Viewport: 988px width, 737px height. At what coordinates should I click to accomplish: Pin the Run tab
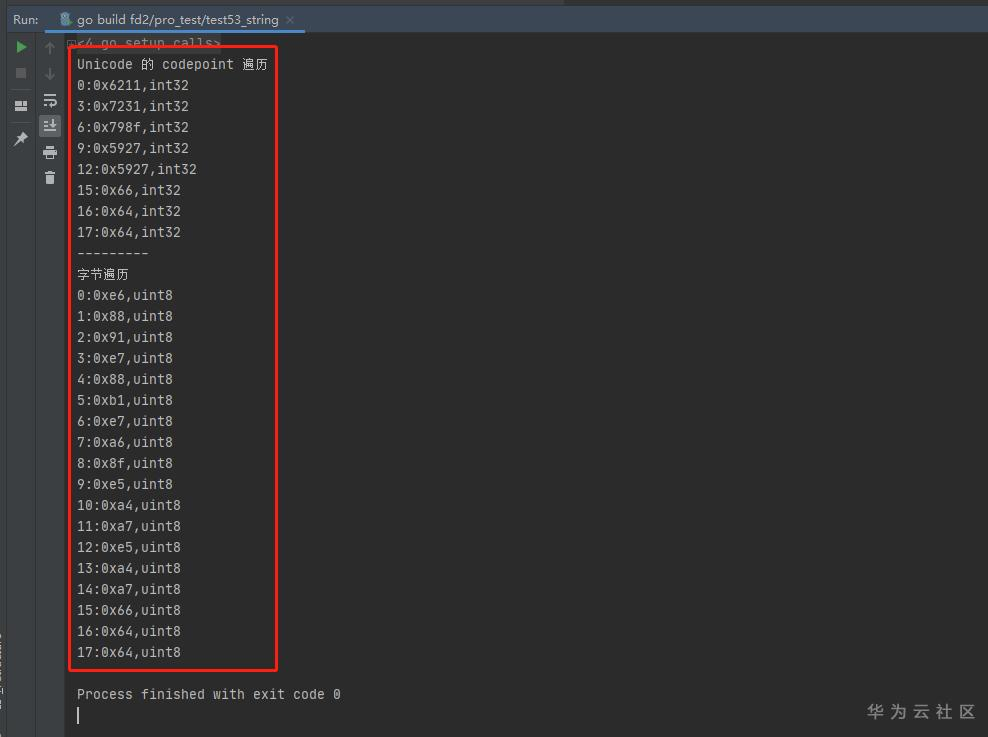(x=21, y=138)
